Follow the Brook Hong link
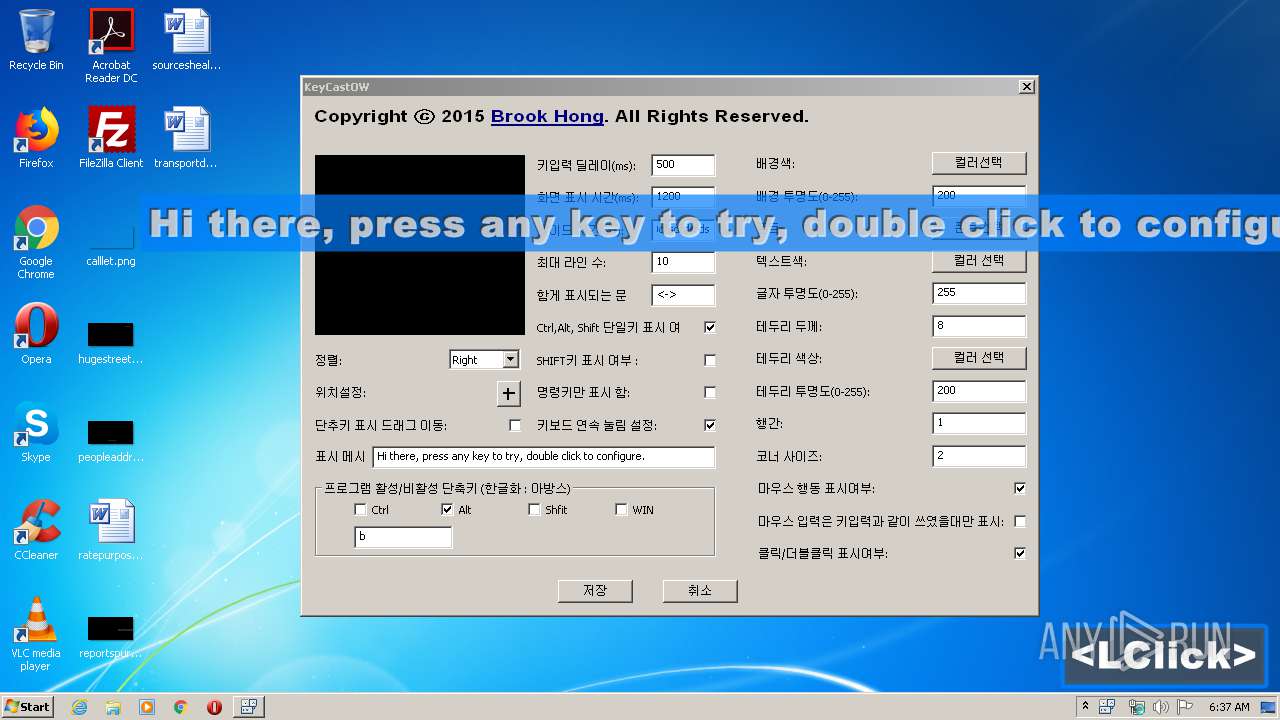Screen dimensions: 1280x720 click(x=547, y=116)
